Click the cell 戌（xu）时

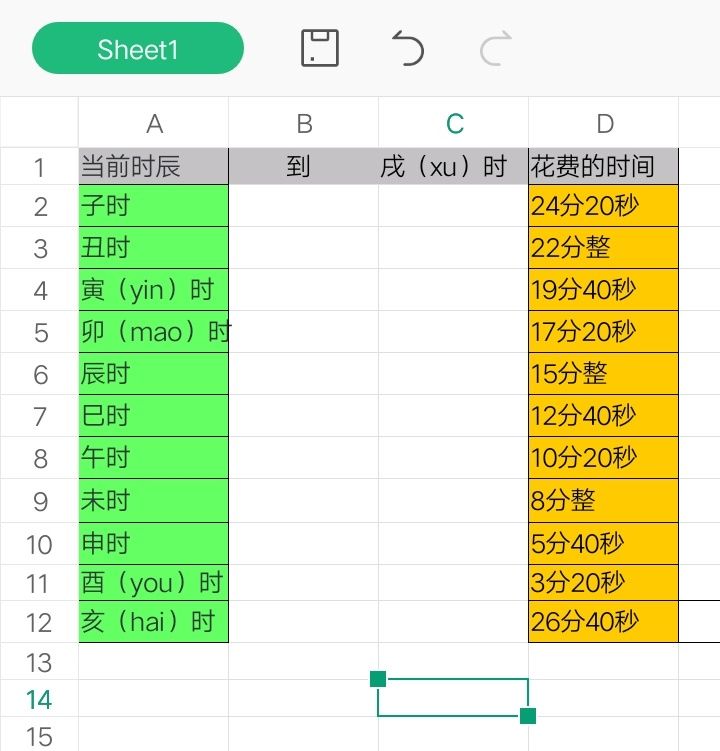pos(454,167)
